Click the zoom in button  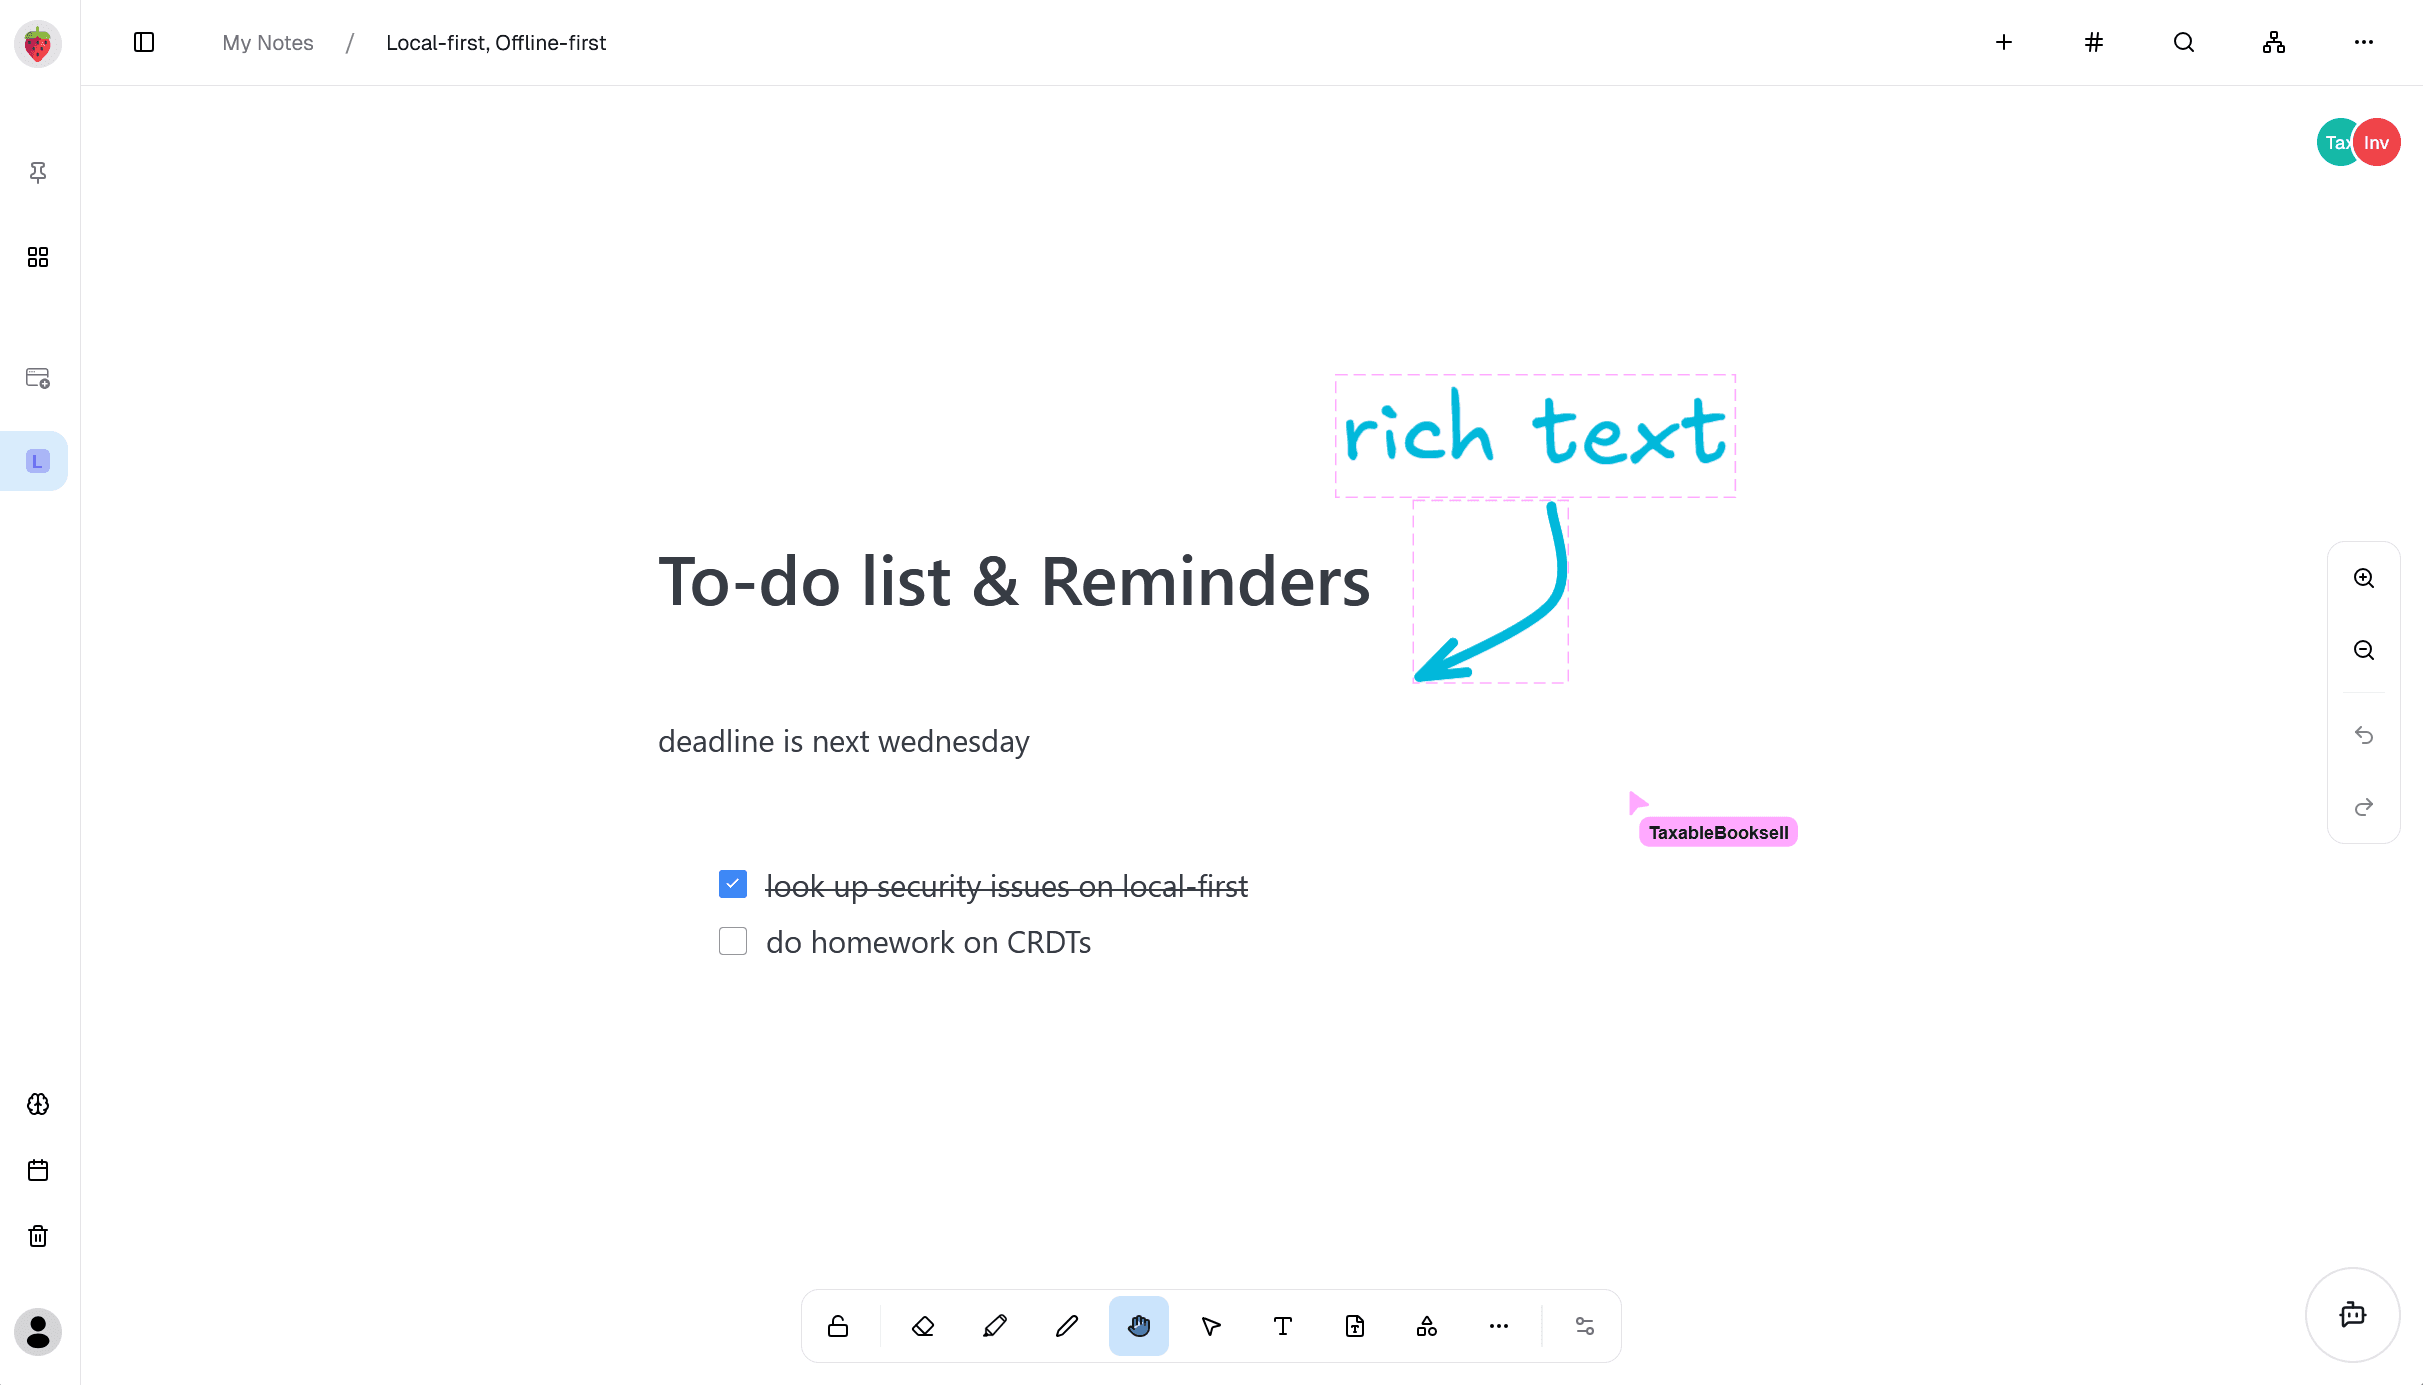[x=2363, y=578]
